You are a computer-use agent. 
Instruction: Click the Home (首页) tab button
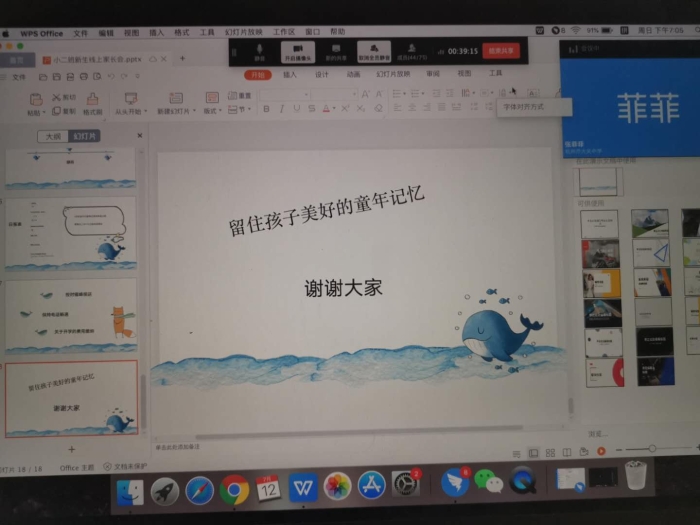click(17, 59)
